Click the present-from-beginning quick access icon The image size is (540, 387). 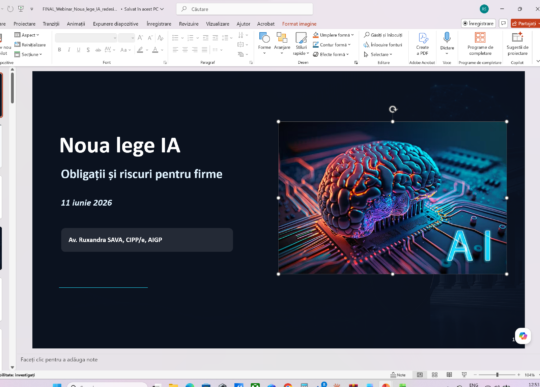click(x=21, y=9)
